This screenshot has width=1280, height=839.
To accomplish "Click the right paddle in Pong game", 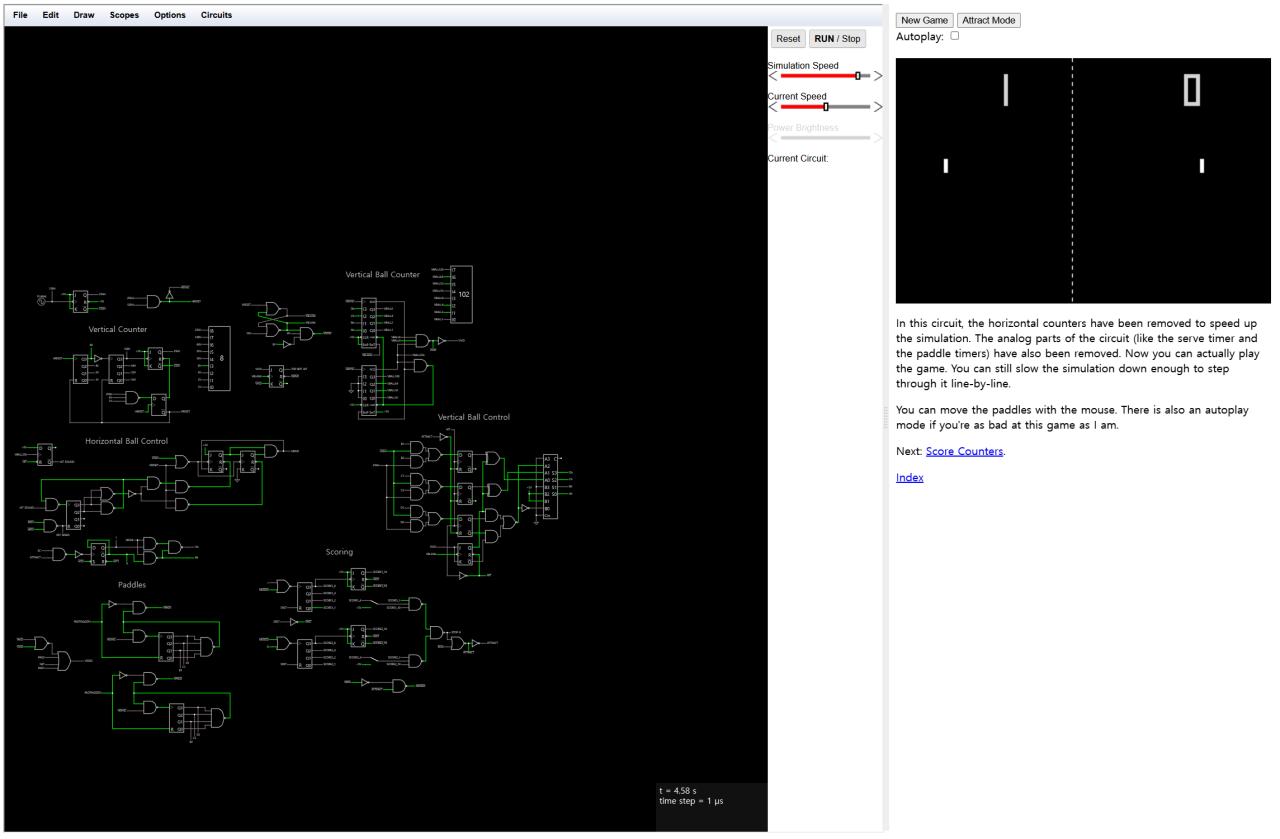I will pos(1201,166).
